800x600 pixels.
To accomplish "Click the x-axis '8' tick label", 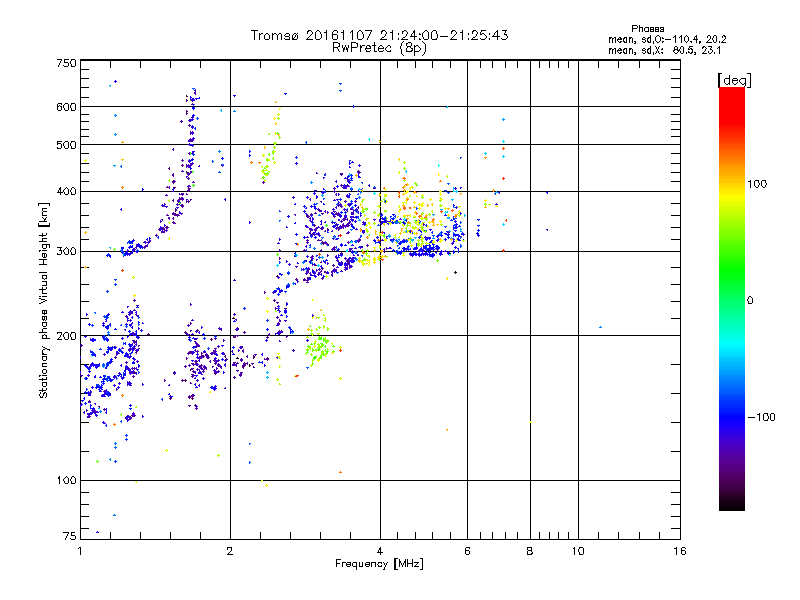I will [x=530, y=551].
